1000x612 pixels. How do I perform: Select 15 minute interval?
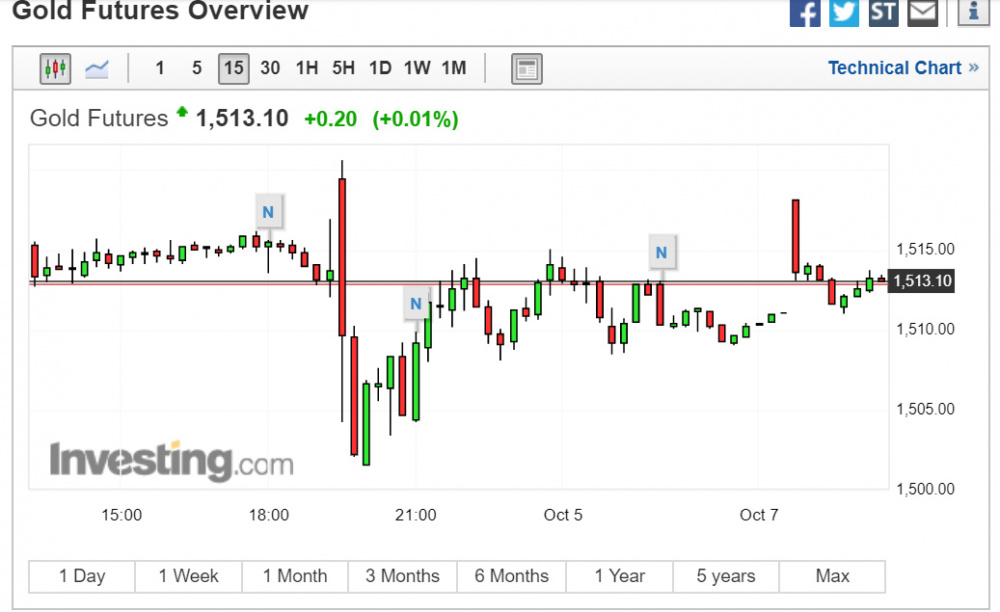(x=233, y=68)
